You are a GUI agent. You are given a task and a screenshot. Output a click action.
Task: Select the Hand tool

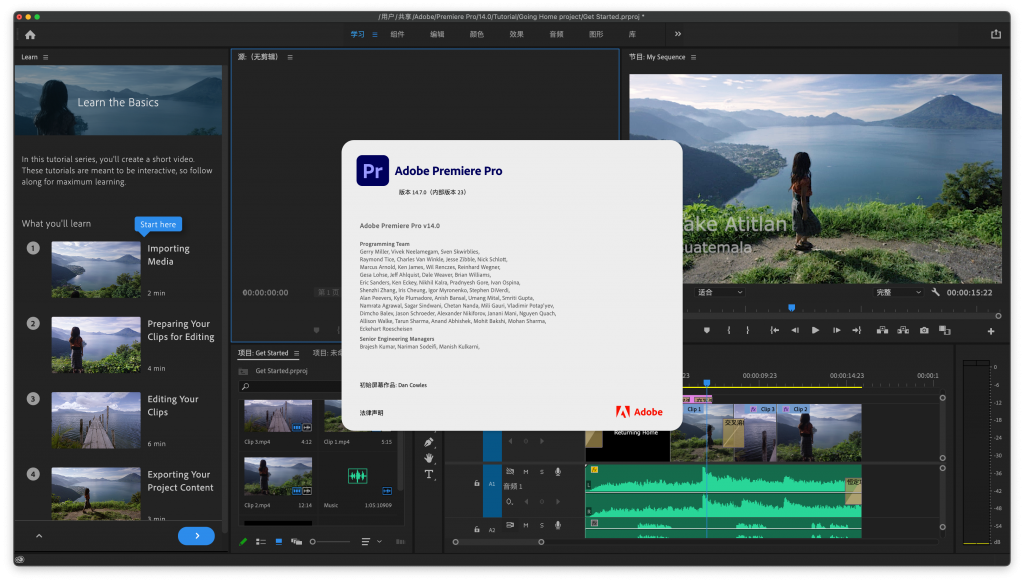428,459
